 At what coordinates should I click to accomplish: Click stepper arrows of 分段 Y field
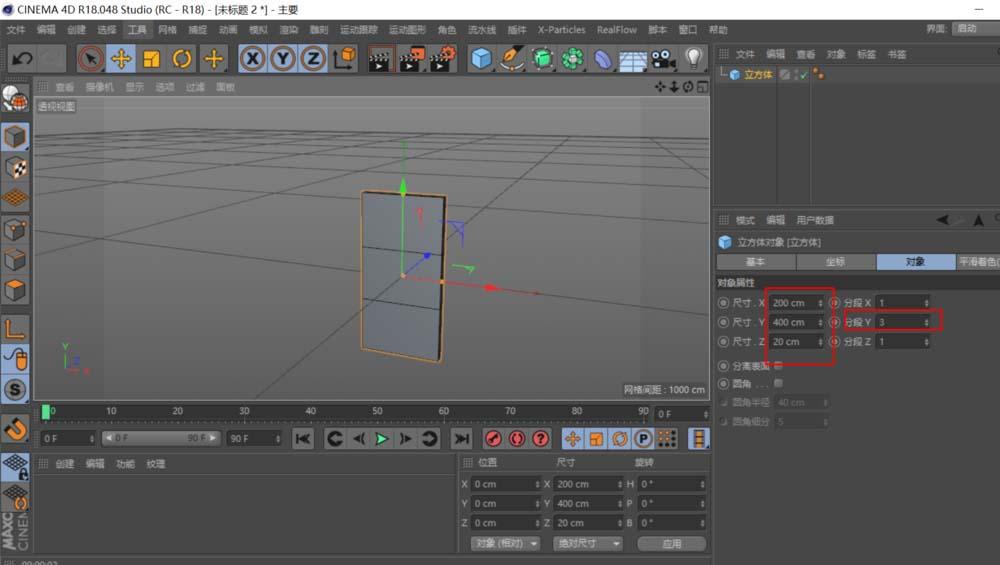point(927,322)
